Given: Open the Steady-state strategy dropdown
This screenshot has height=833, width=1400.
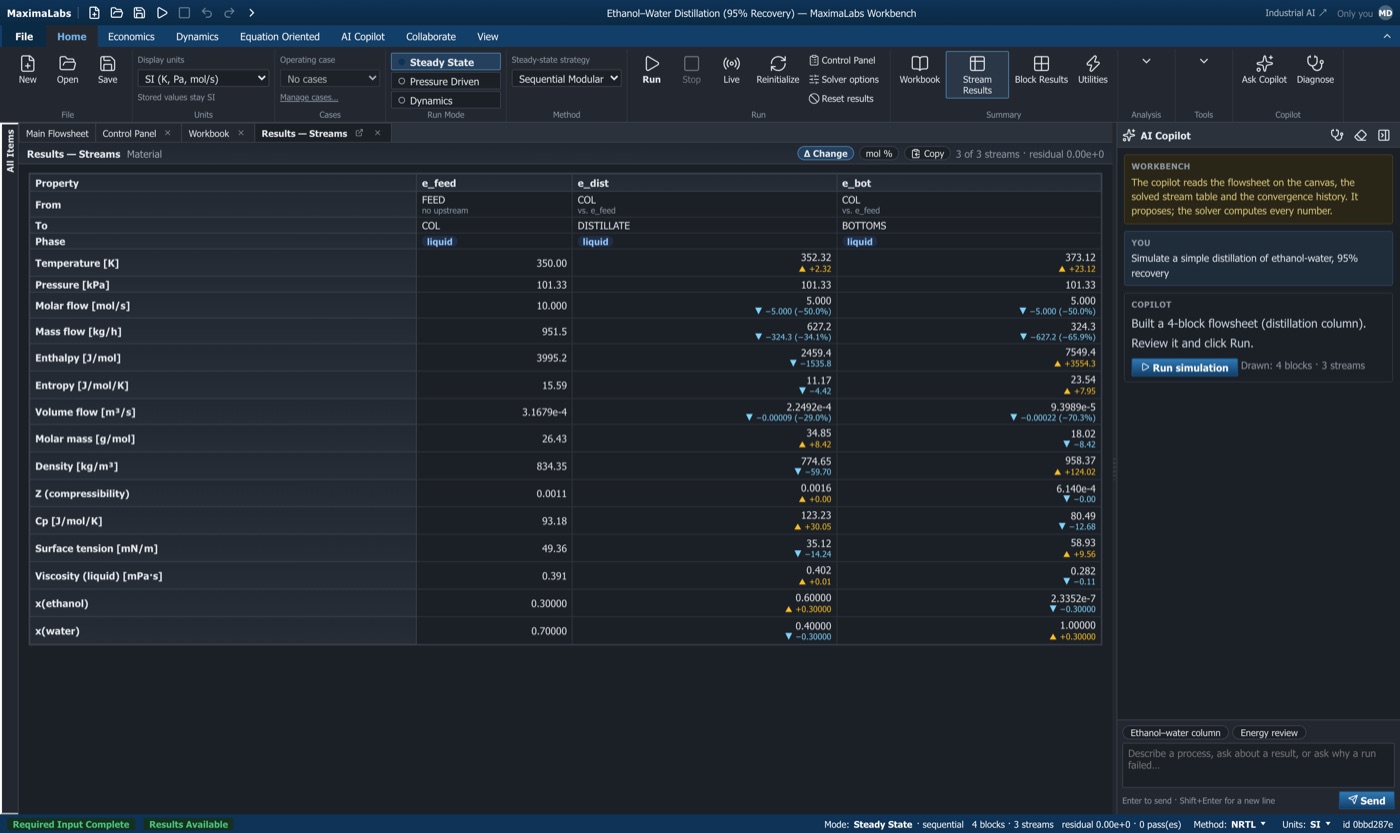Looking at the screenshot, I should coord(566,78).
